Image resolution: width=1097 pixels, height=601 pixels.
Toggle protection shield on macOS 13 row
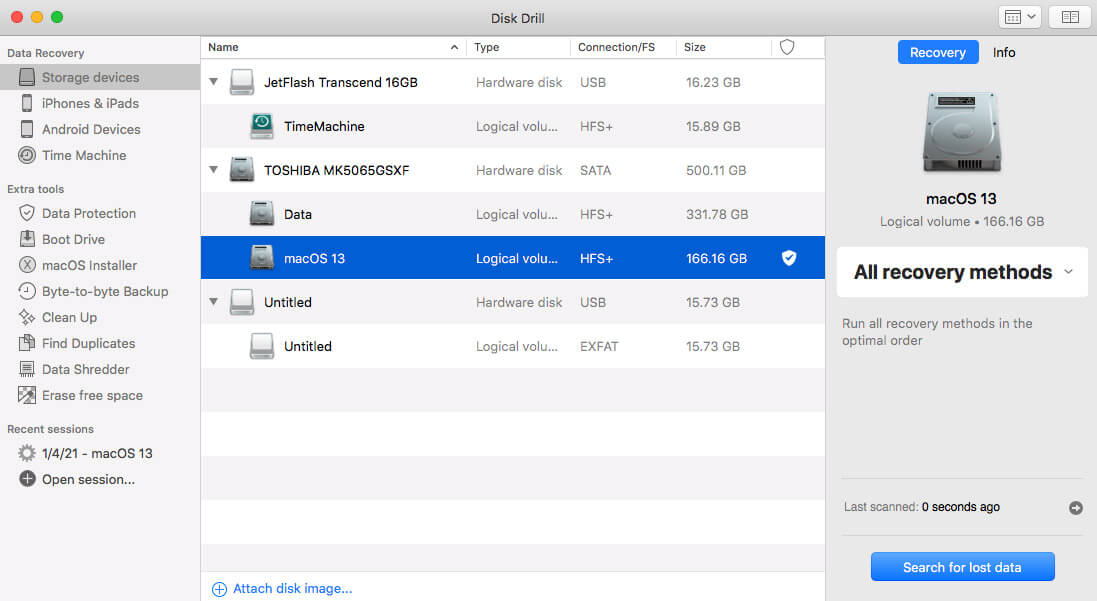pos(789,258)
